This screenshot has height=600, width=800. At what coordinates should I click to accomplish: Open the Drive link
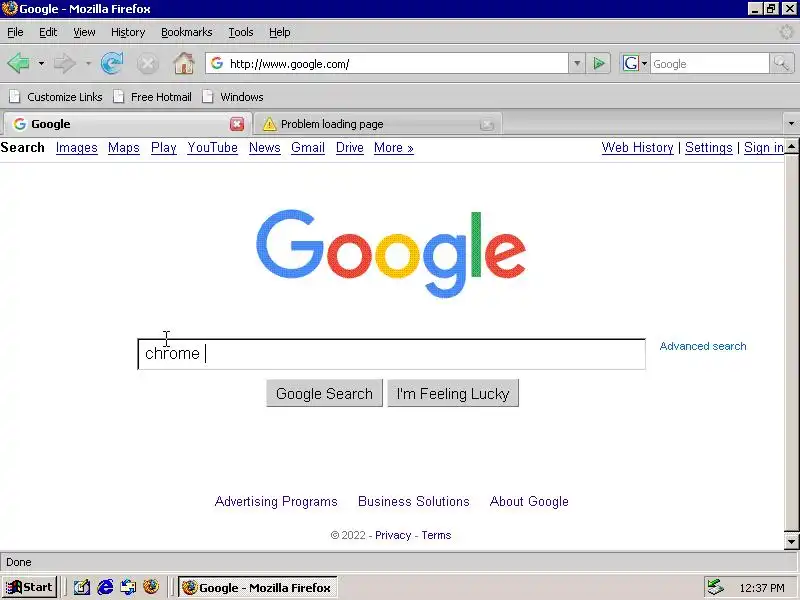pyautogui.click(x=349, y=148)
